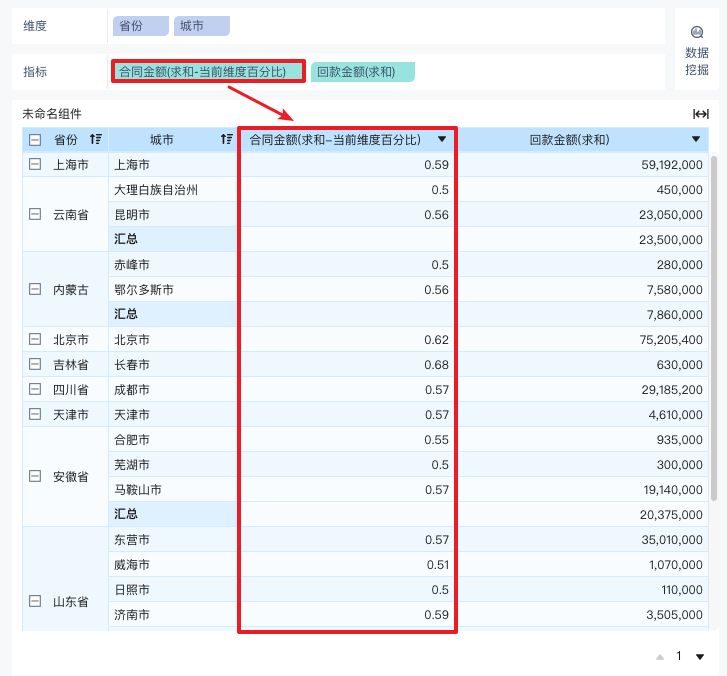Select the 成都市 city cell

point(173,389)
